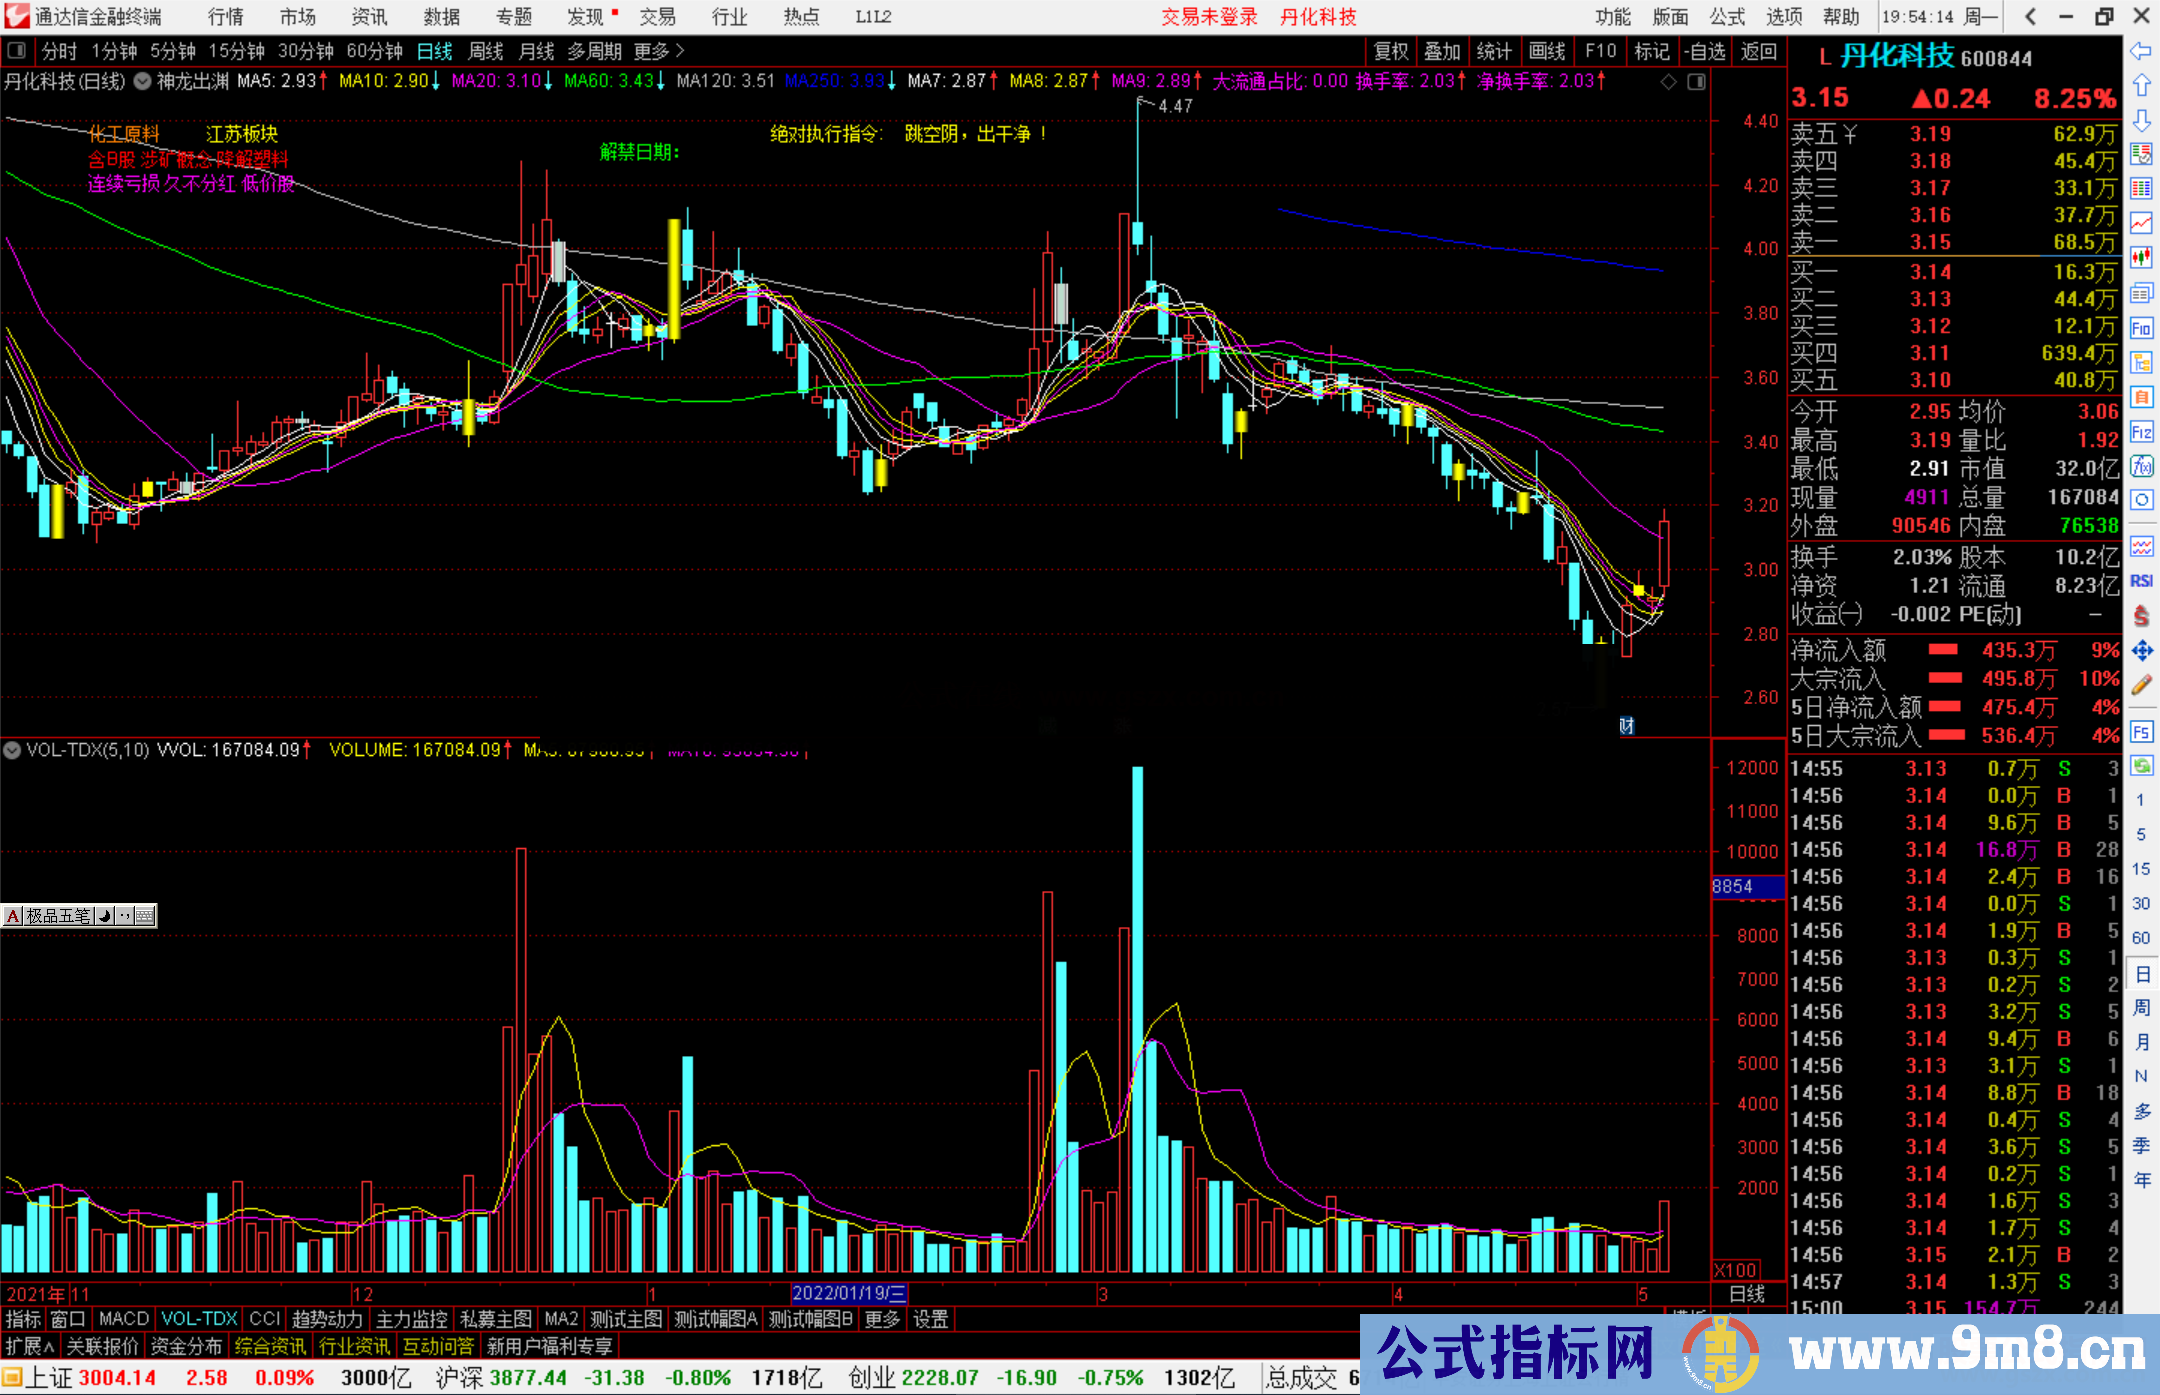
Task: Switch to 月 period in right sidebar
Action: click(x=2141, y=1042)
